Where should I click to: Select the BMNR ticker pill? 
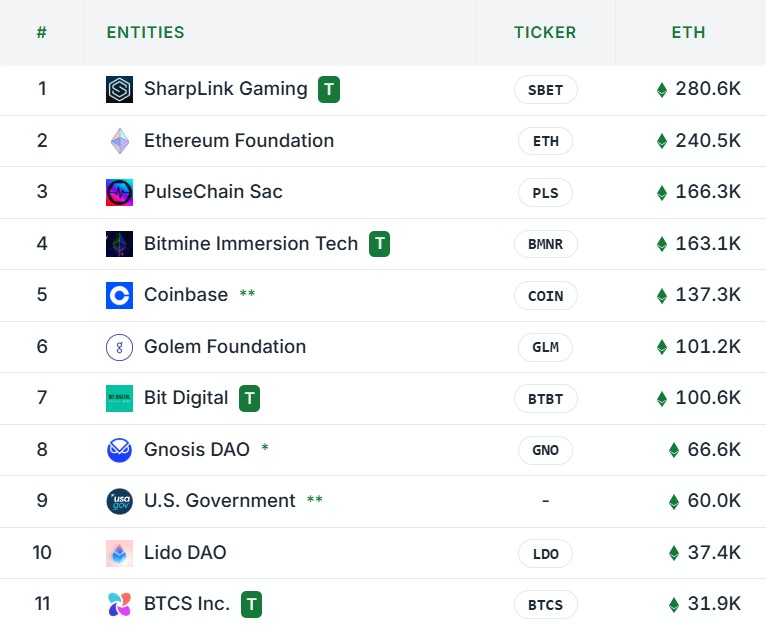pyautogui.click(x=546, y=244)
